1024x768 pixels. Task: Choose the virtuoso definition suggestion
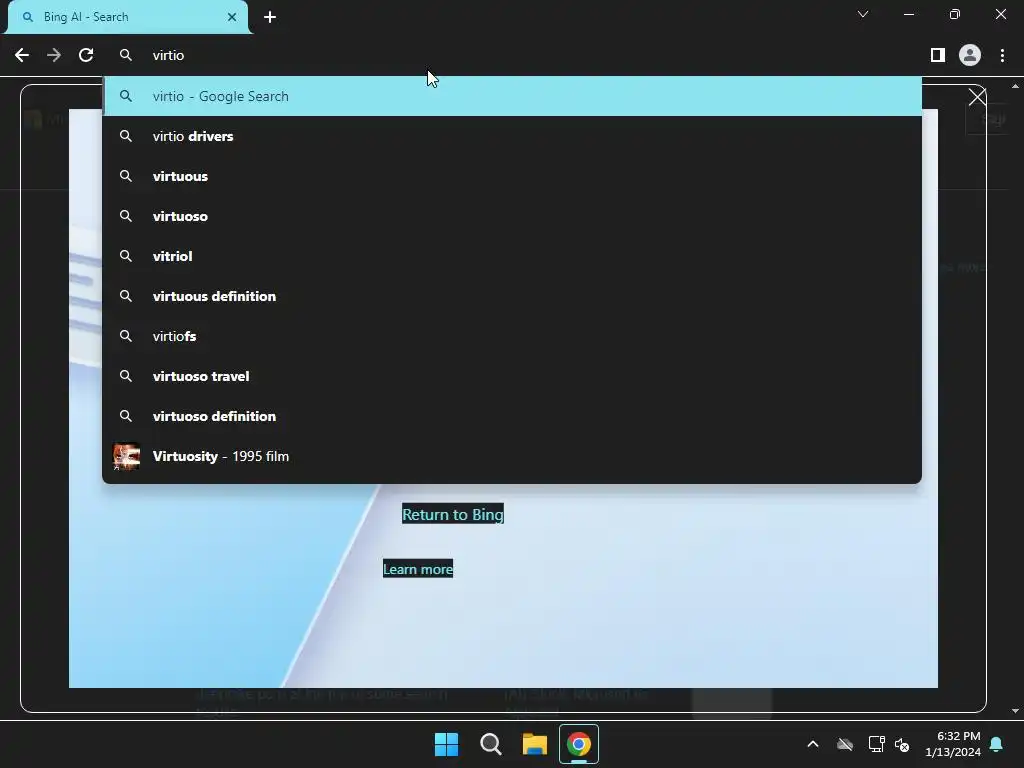point(512,416)
